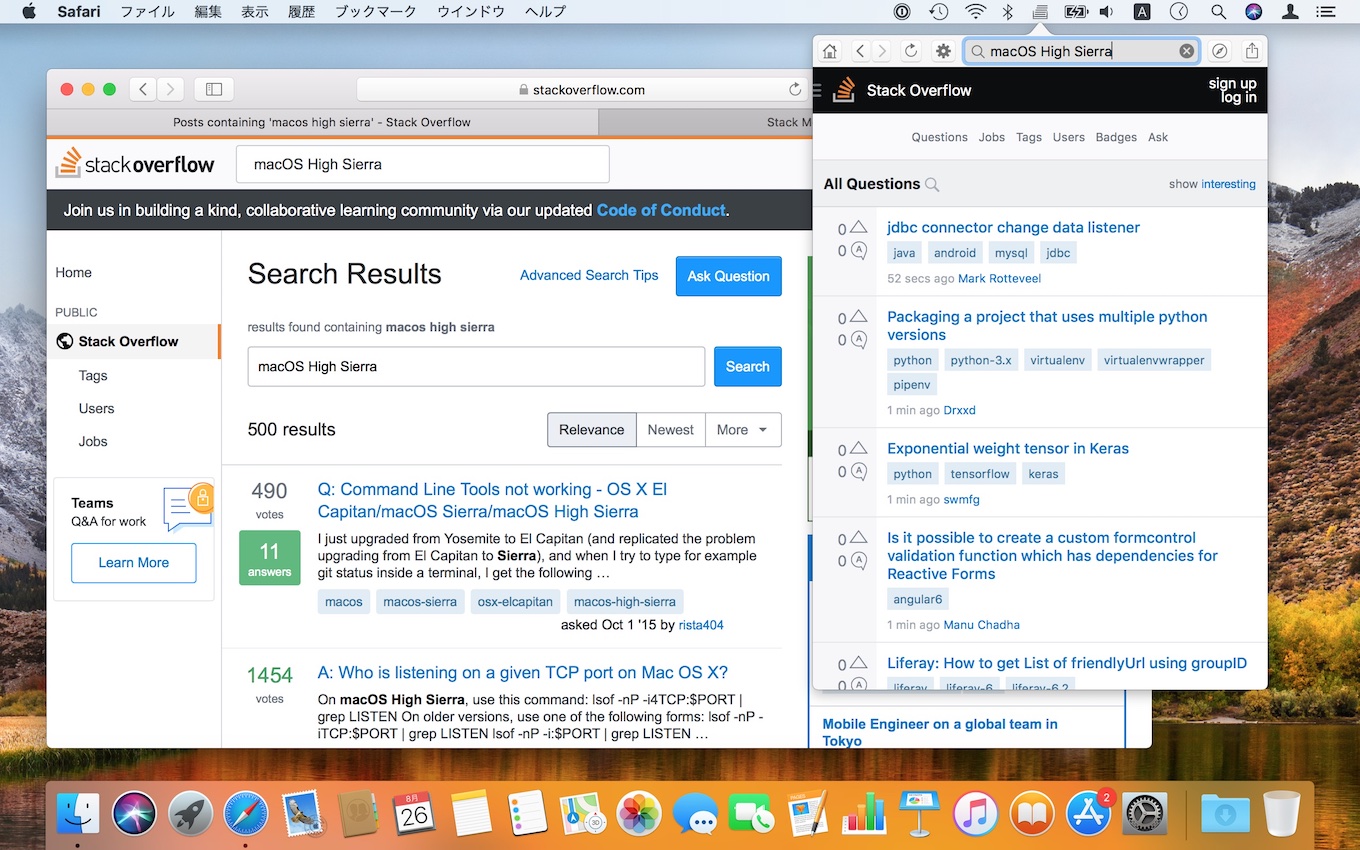1360x850 pixels.
Task: Open settings gear in popup browser
Action: point(943,51)
